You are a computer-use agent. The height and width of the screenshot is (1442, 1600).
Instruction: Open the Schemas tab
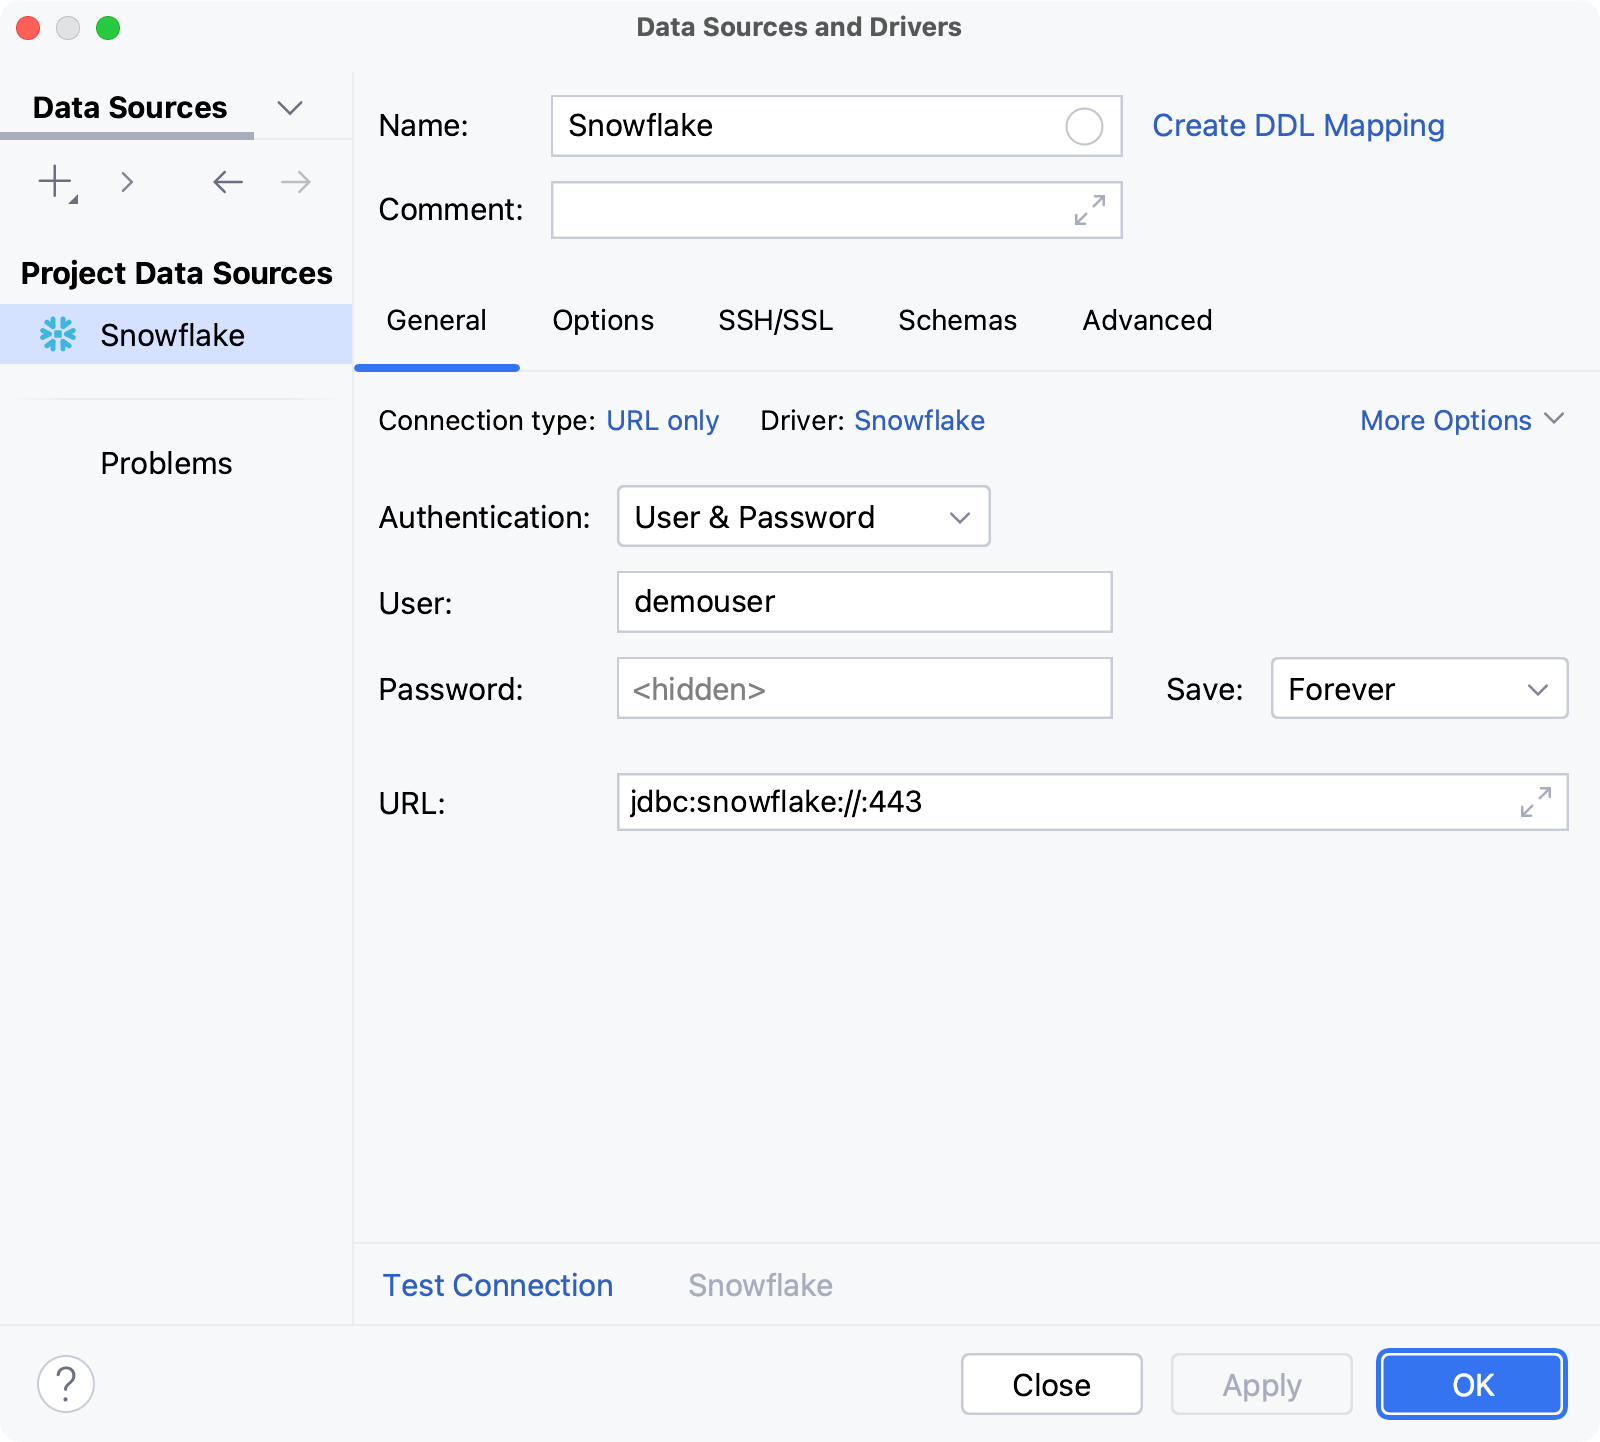tap(956, 320)
